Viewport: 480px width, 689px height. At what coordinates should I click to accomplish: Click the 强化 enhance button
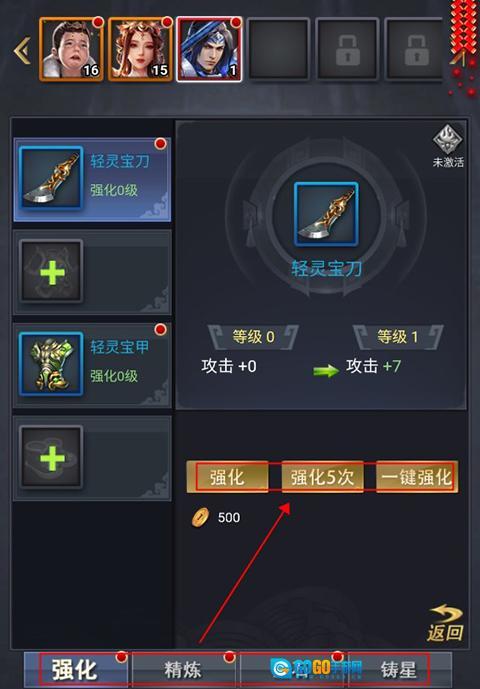[227, 477]
